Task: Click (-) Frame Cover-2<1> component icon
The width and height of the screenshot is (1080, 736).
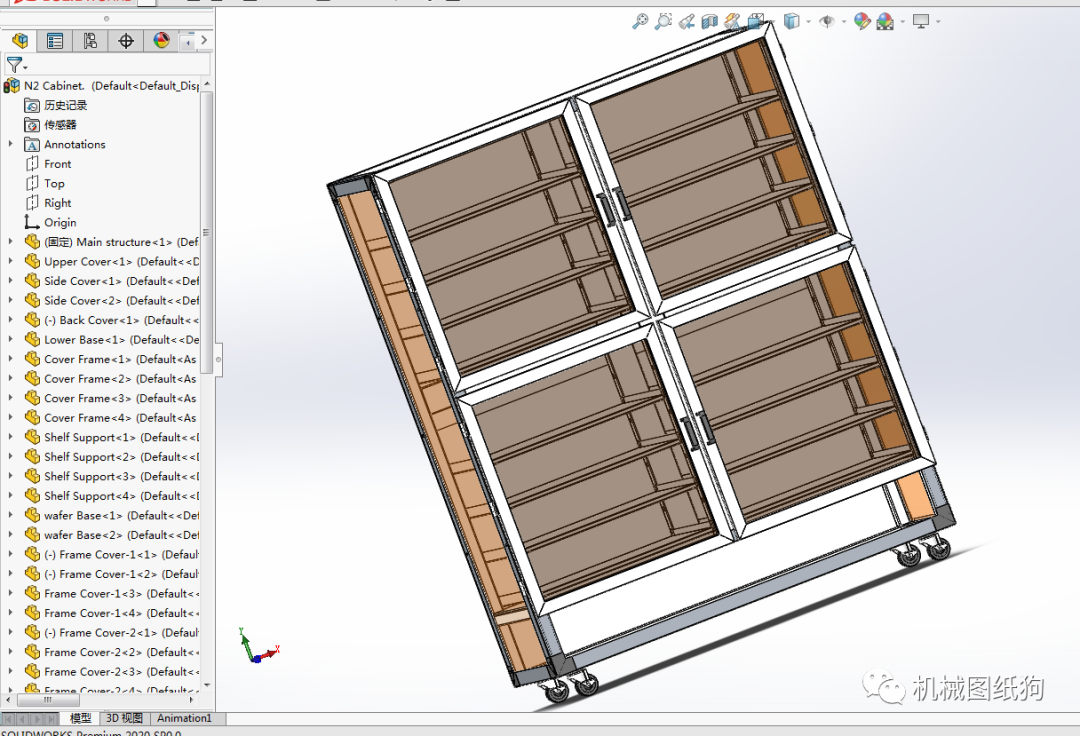Action: [32, 632]
